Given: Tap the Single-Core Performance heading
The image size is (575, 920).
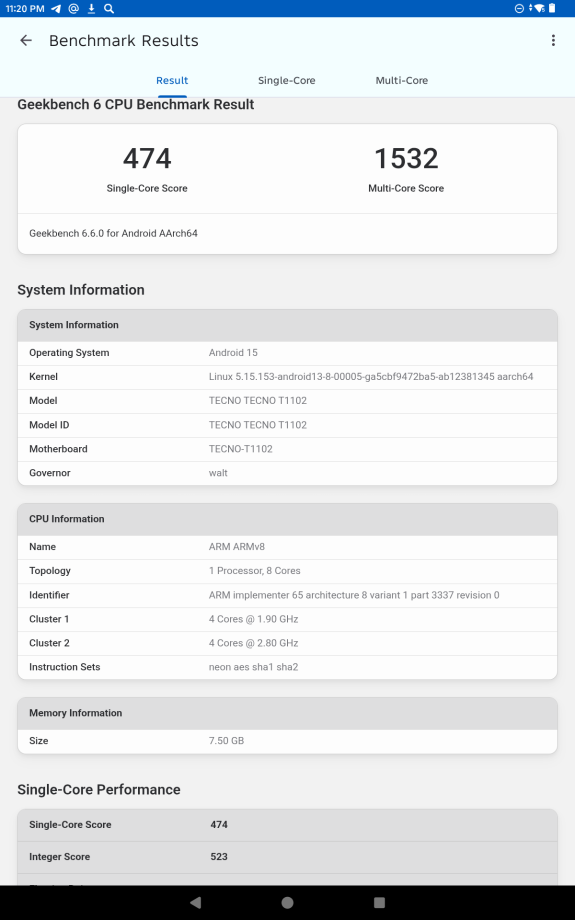Looking at the screenshot, I should pos(99,790).
